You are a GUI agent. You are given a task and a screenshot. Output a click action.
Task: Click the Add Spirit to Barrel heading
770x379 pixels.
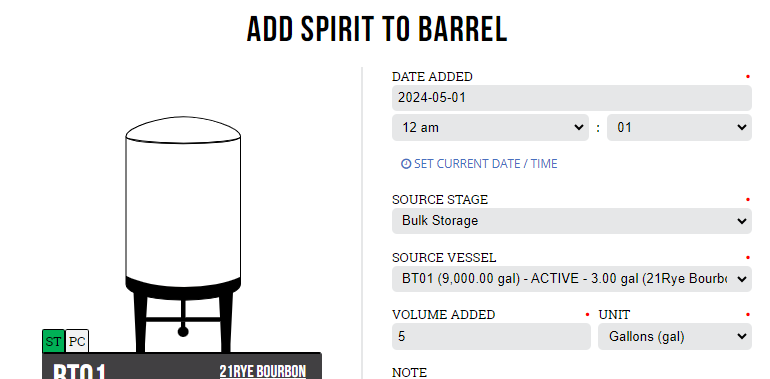point(377,29)
